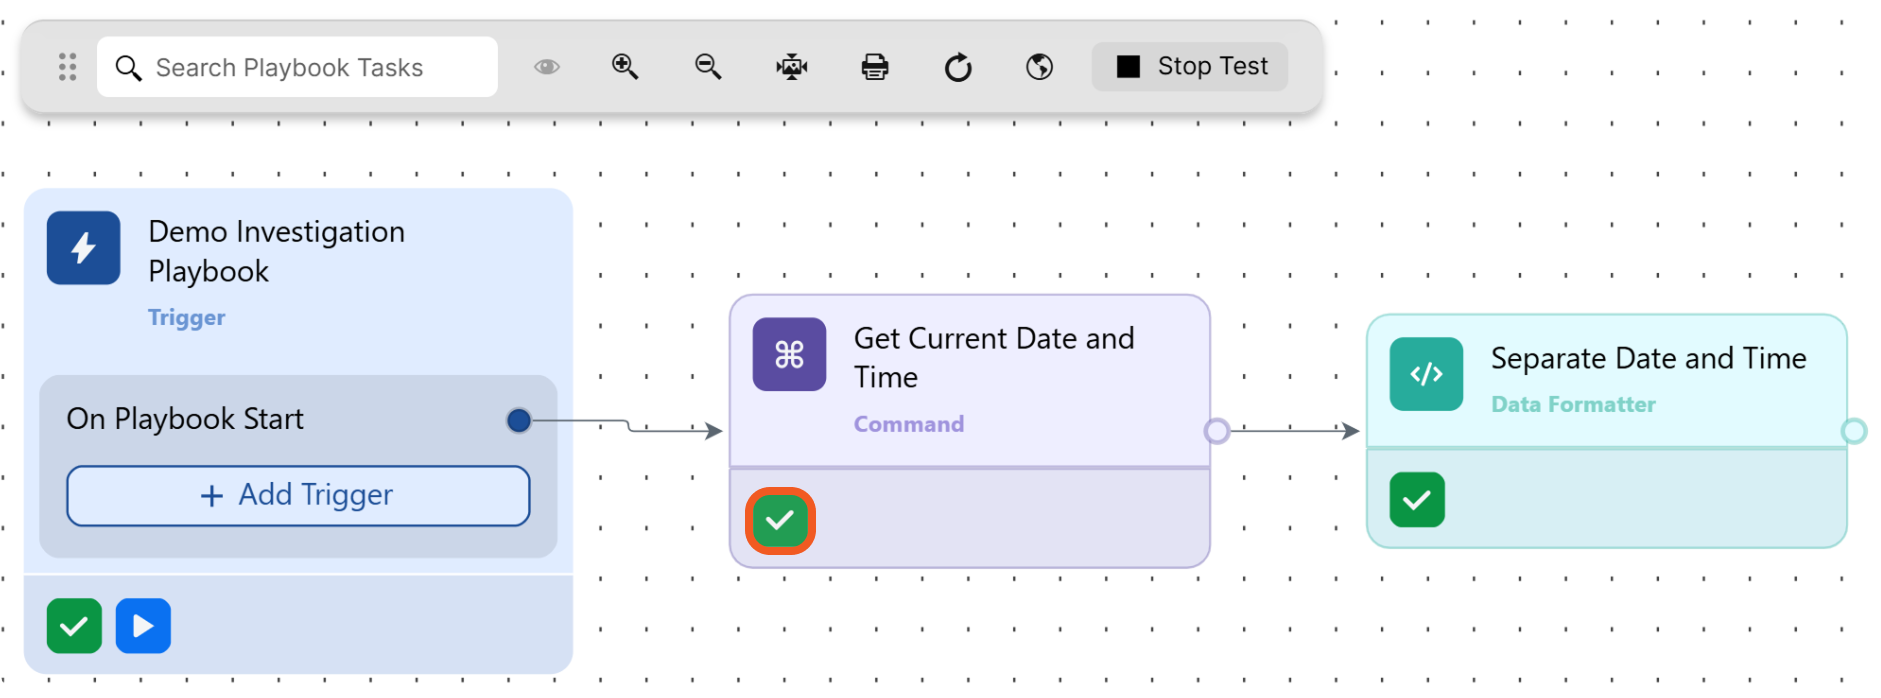Click the lightning bolt trigger icon
1881x698 pixels.
(83, 248)
